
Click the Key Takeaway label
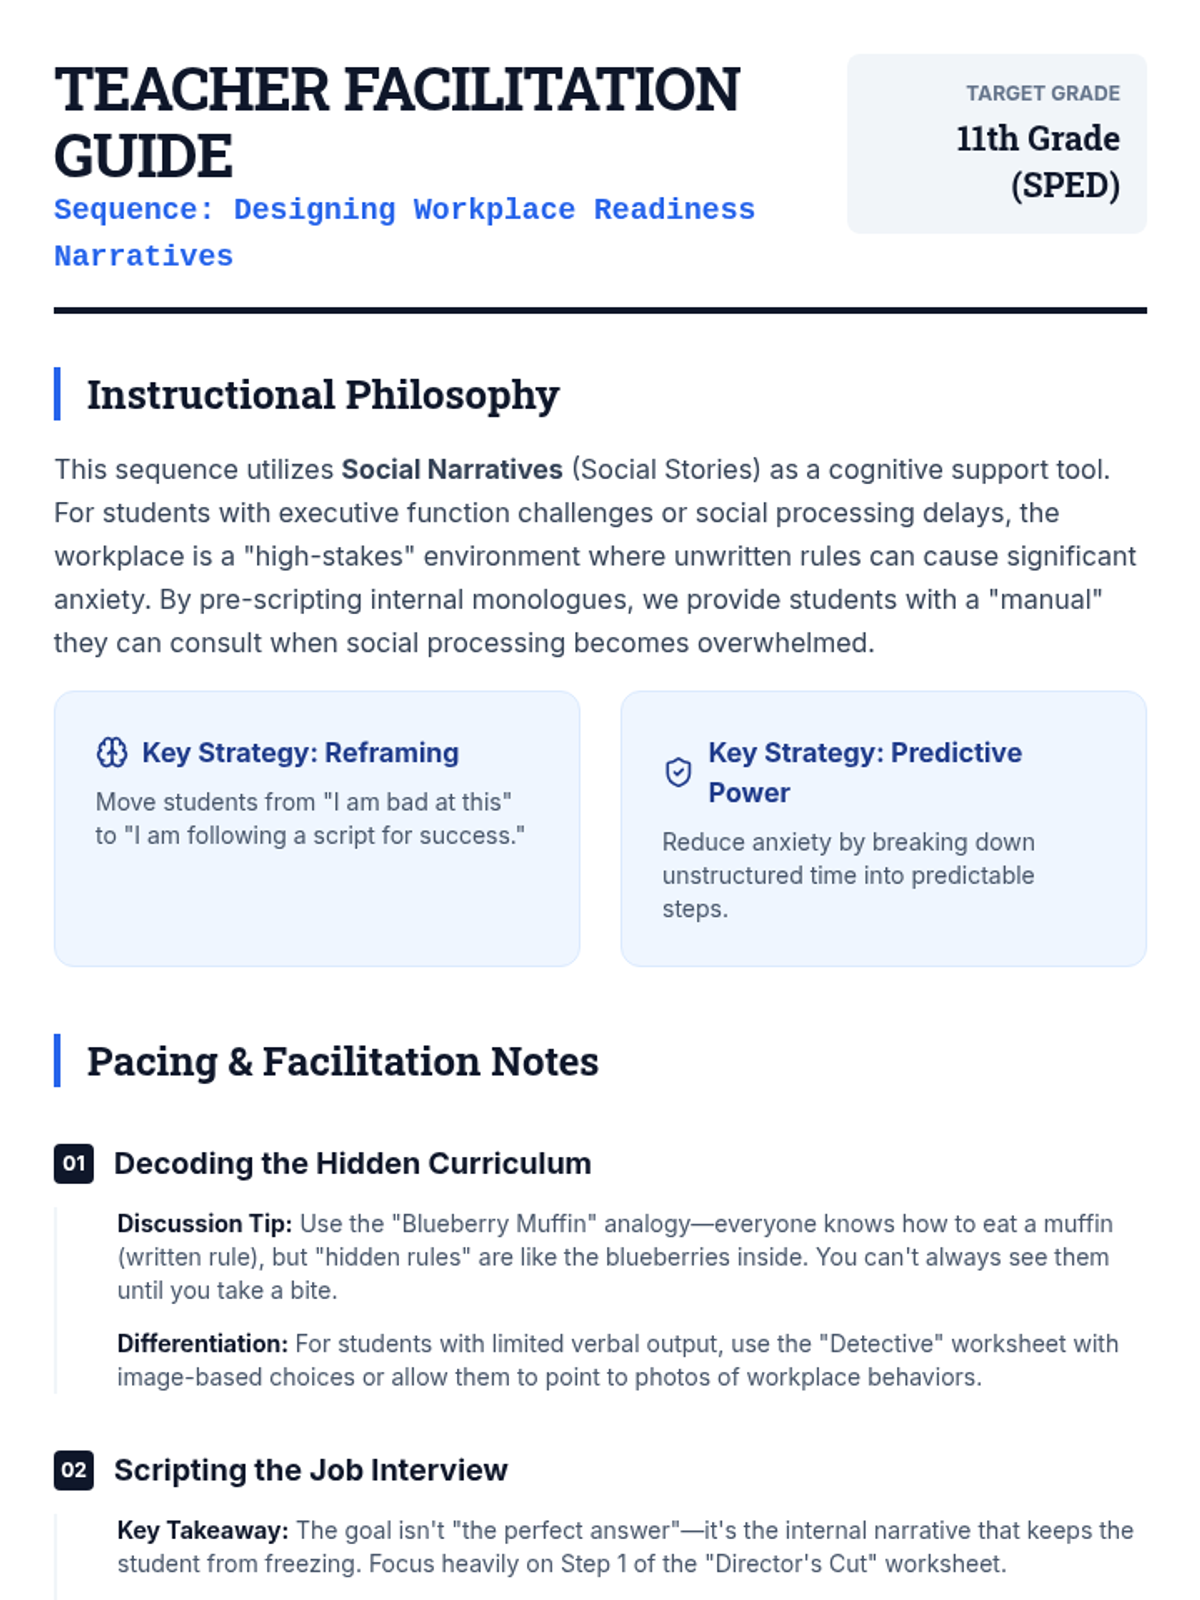(203, 1531)
